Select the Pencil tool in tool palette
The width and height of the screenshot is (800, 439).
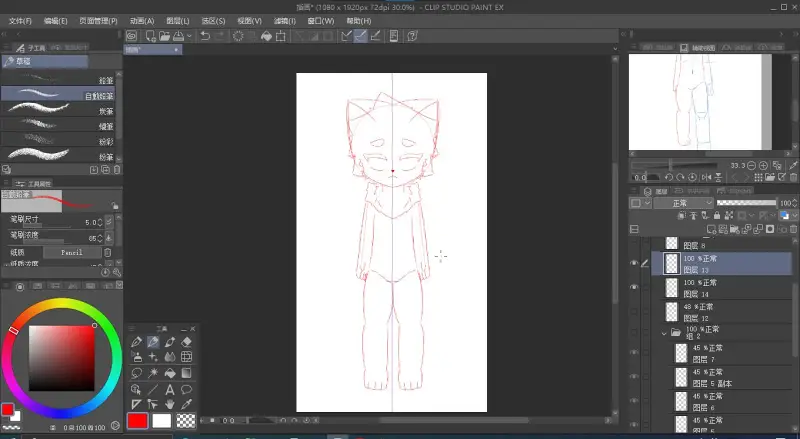153,342
